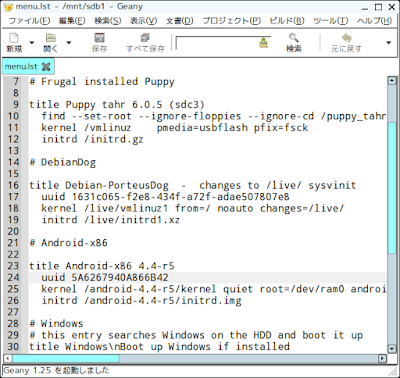The height and width of the screenshot is (378, 400).
Task: Select the menu.lst document tab
Action: (21, 66)
